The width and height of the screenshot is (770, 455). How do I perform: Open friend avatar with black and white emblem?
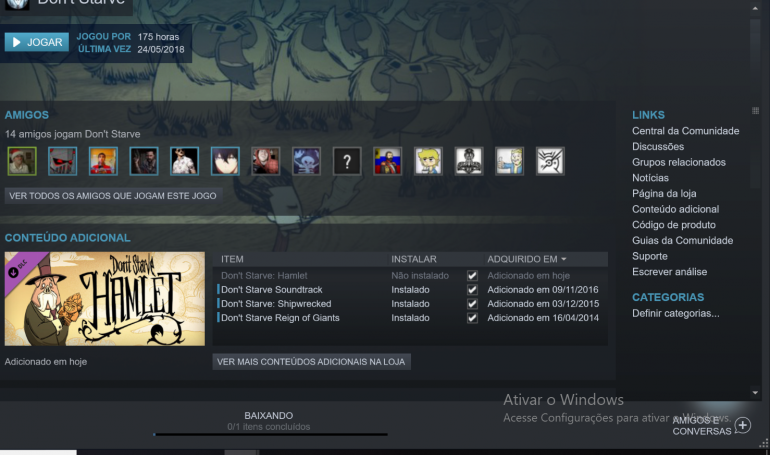(469, 161)
